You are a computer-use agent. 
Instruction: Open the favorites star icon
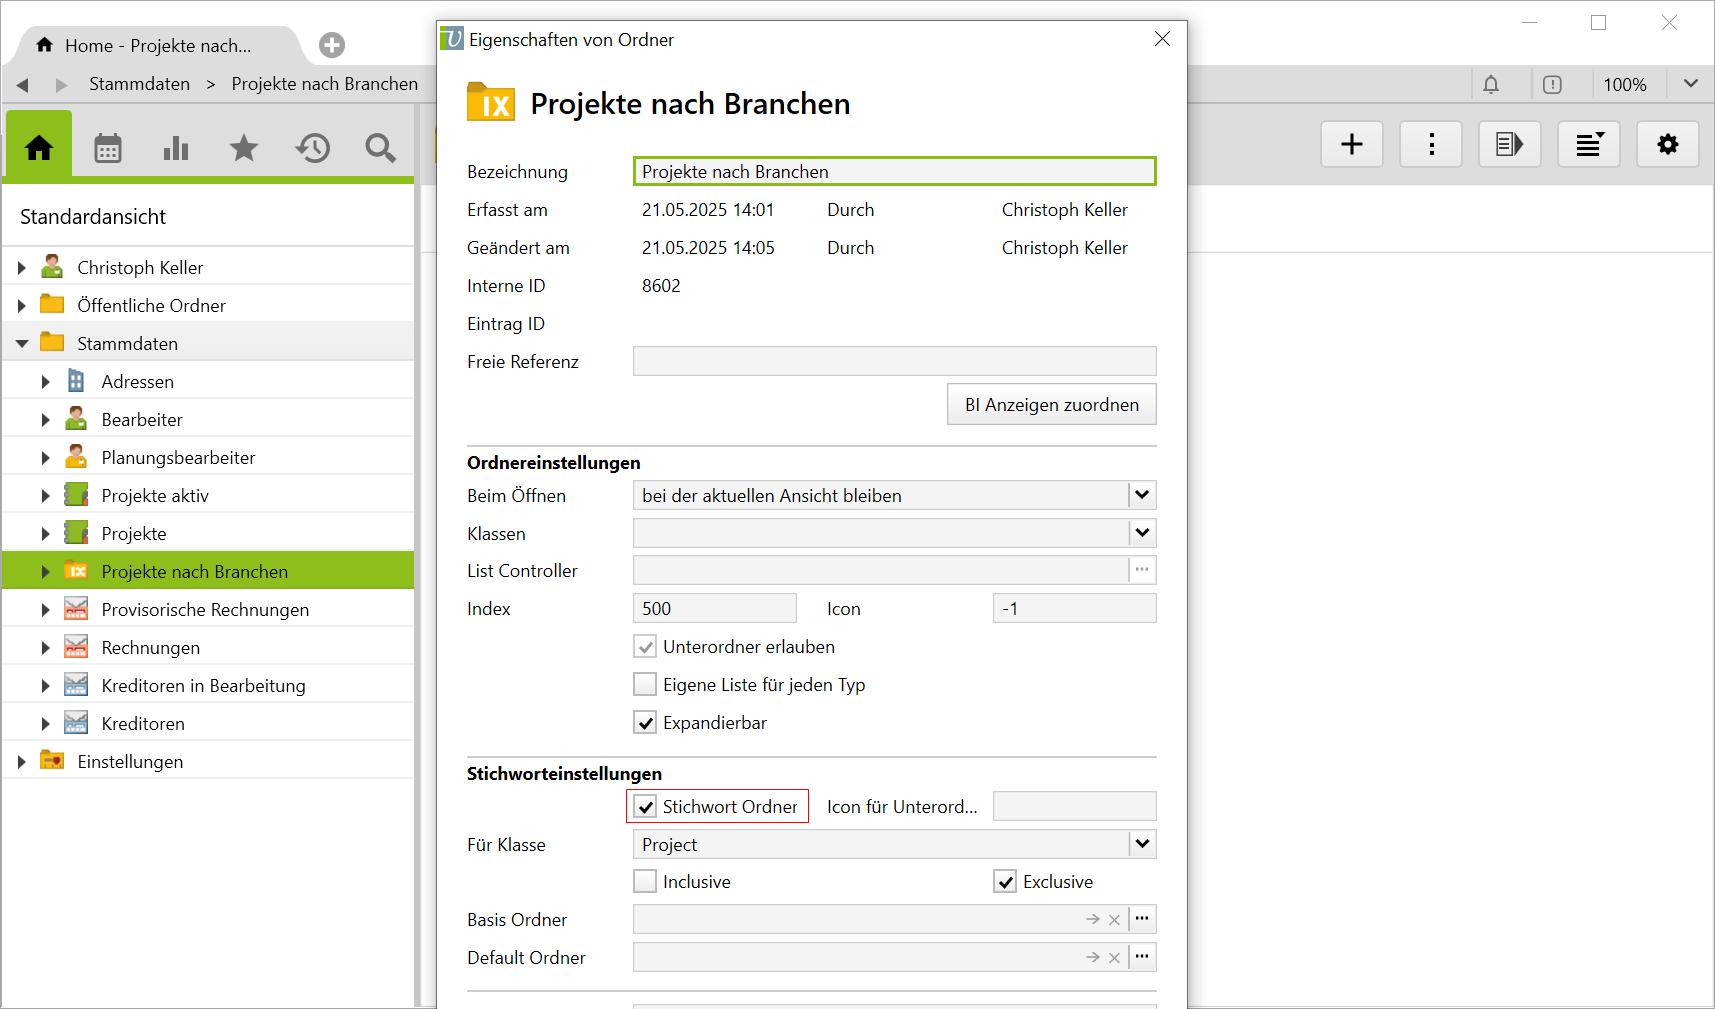244,149
